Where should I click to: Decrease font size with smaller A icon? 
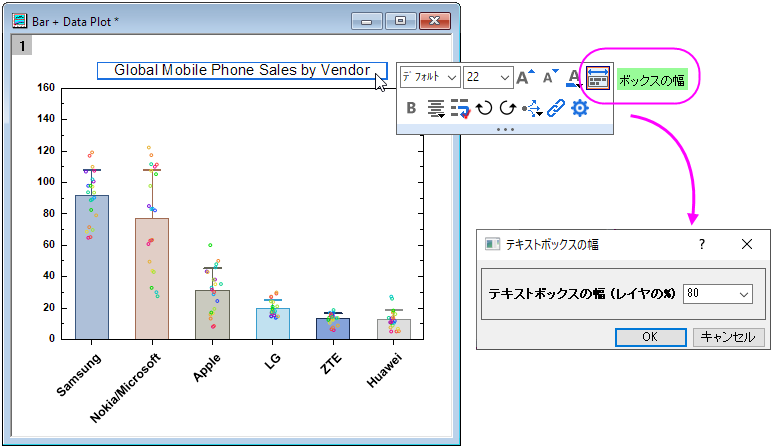click(x=550, y=77)
